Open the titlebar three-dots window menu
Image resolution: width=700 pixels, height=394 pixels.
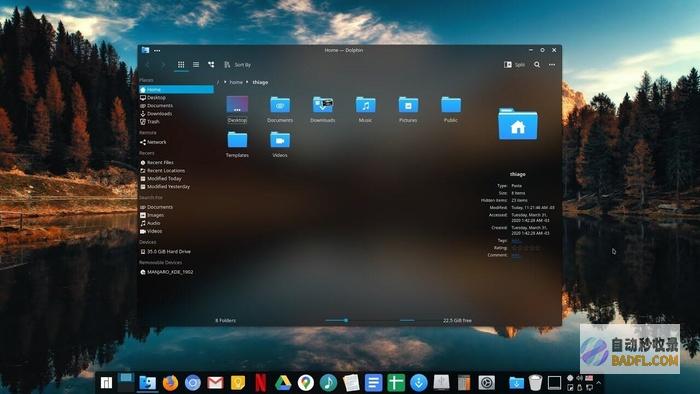157,50
